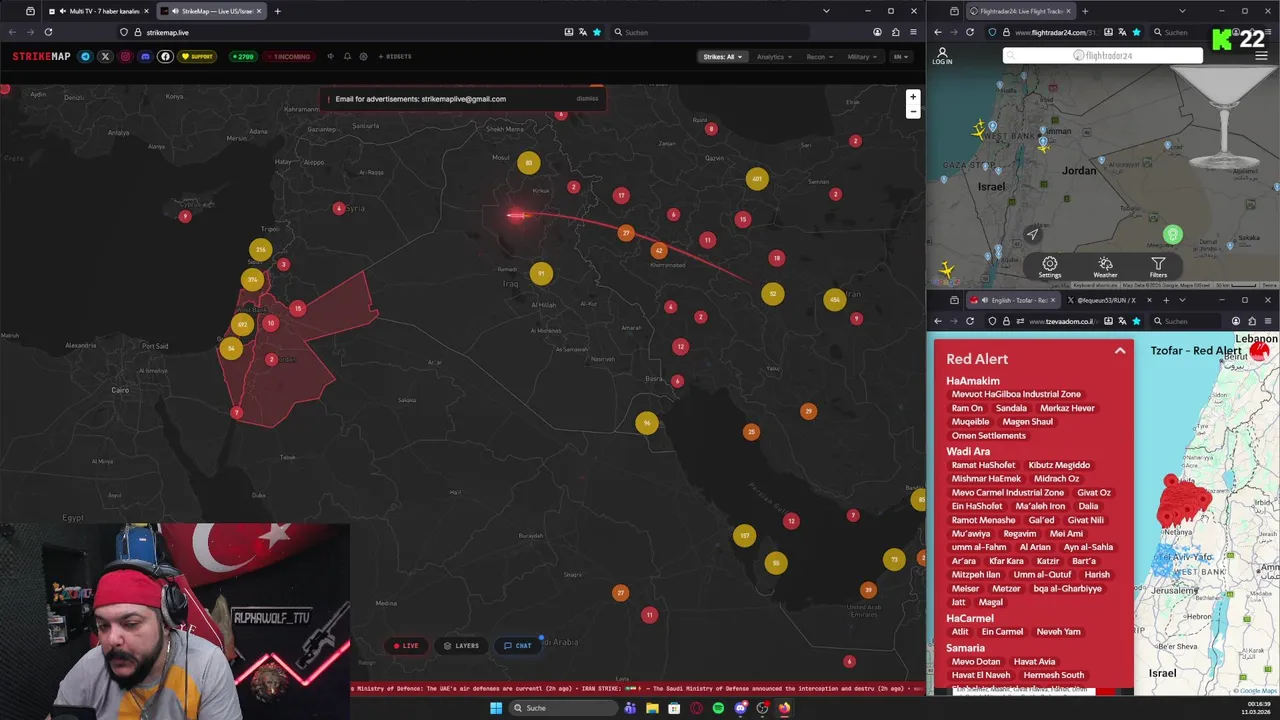Open the EN language dropdown
Viewport: 1280px width, 720px height.
(x=900, y=57)
